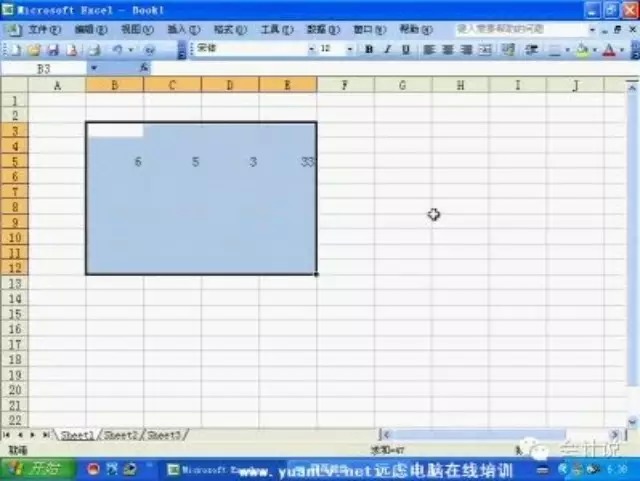The width and height of the screenshot is (640, 481).
Task: Open the 视图 (View) menu
Action: pyautogui.click(x=138, y=29)
